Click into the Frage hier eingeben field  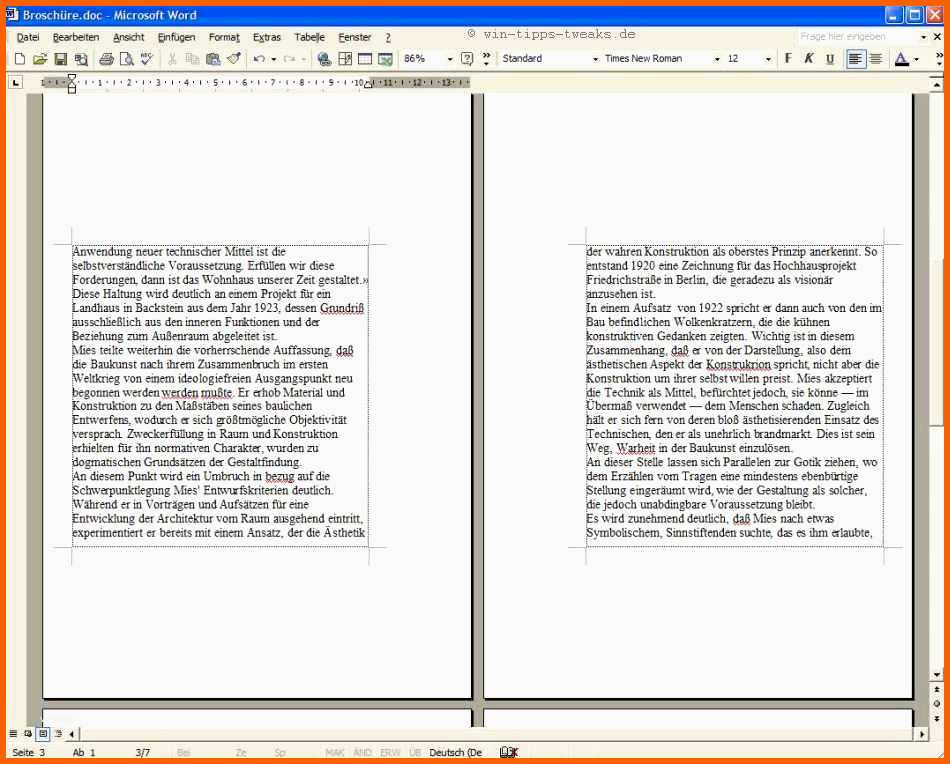858,37
